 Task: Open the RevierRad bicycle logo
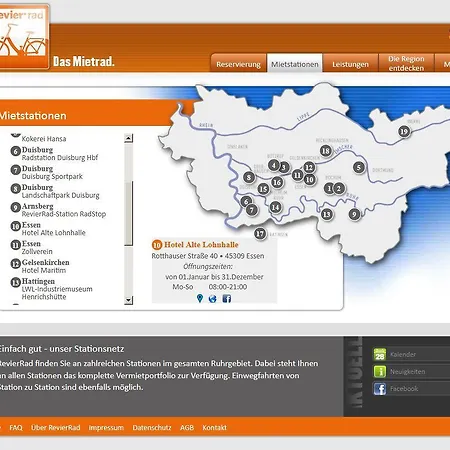pos(23,37)
